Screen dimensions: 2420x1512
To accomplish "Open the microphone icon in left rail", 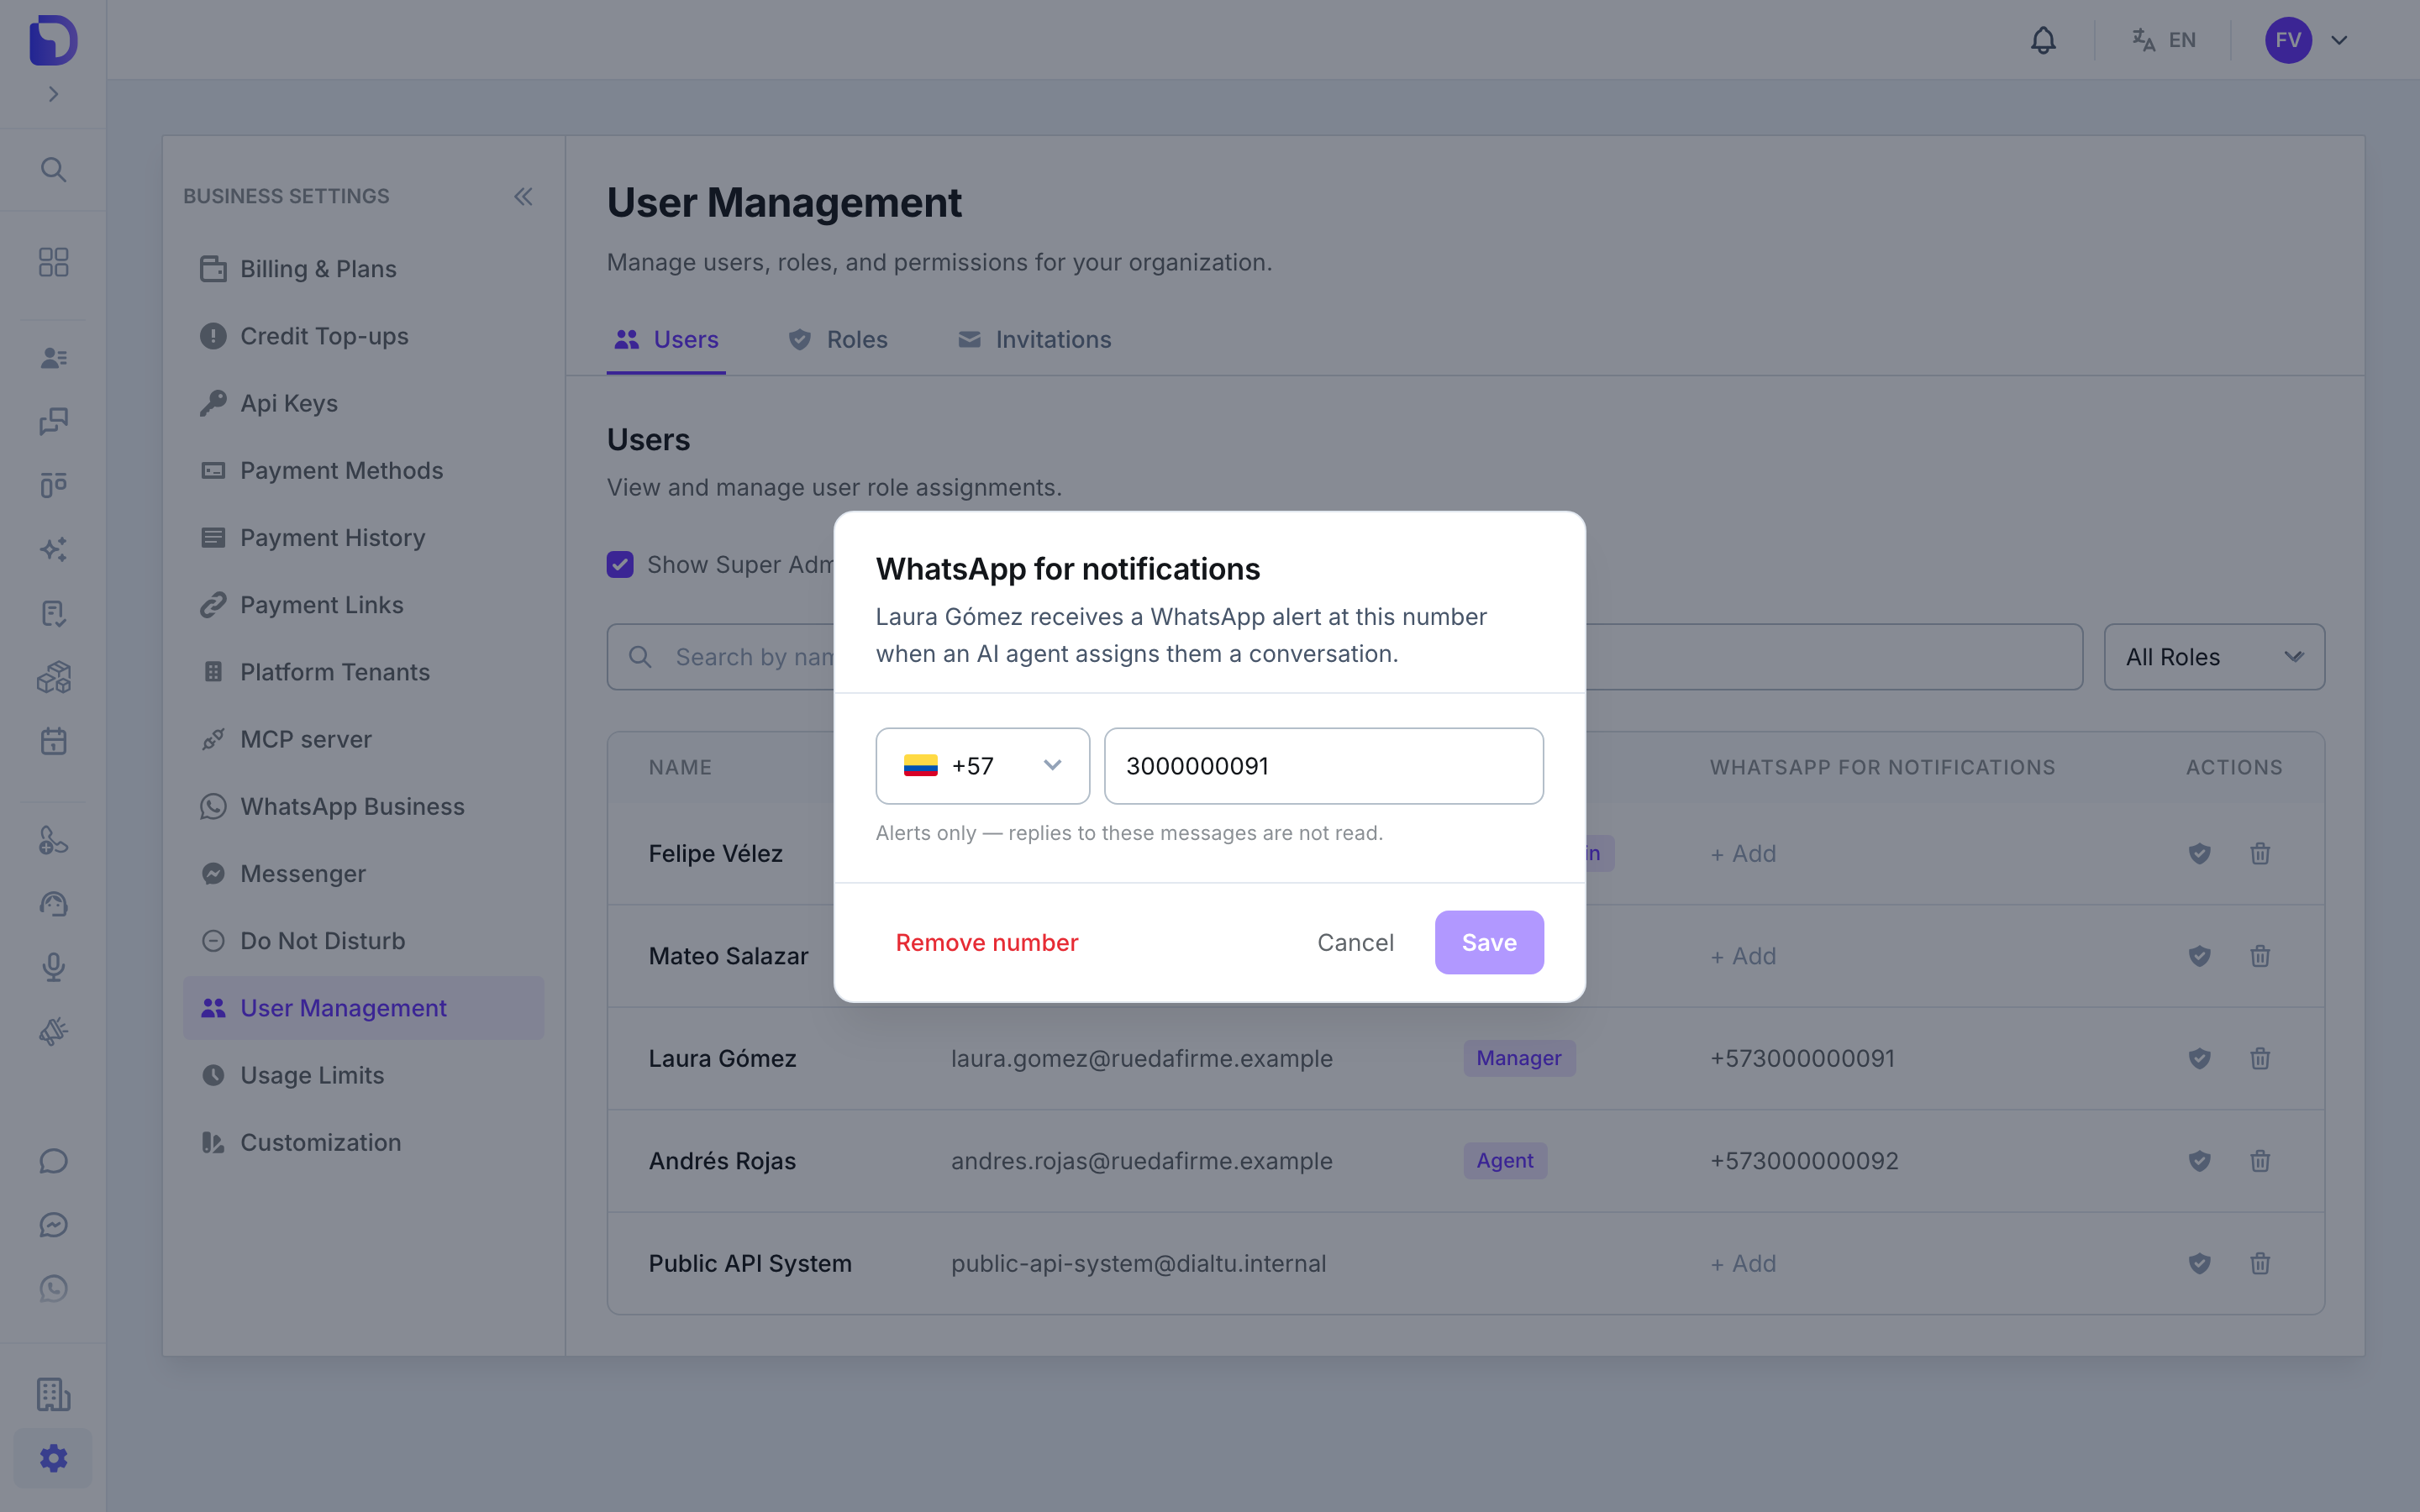I will 53,967.
